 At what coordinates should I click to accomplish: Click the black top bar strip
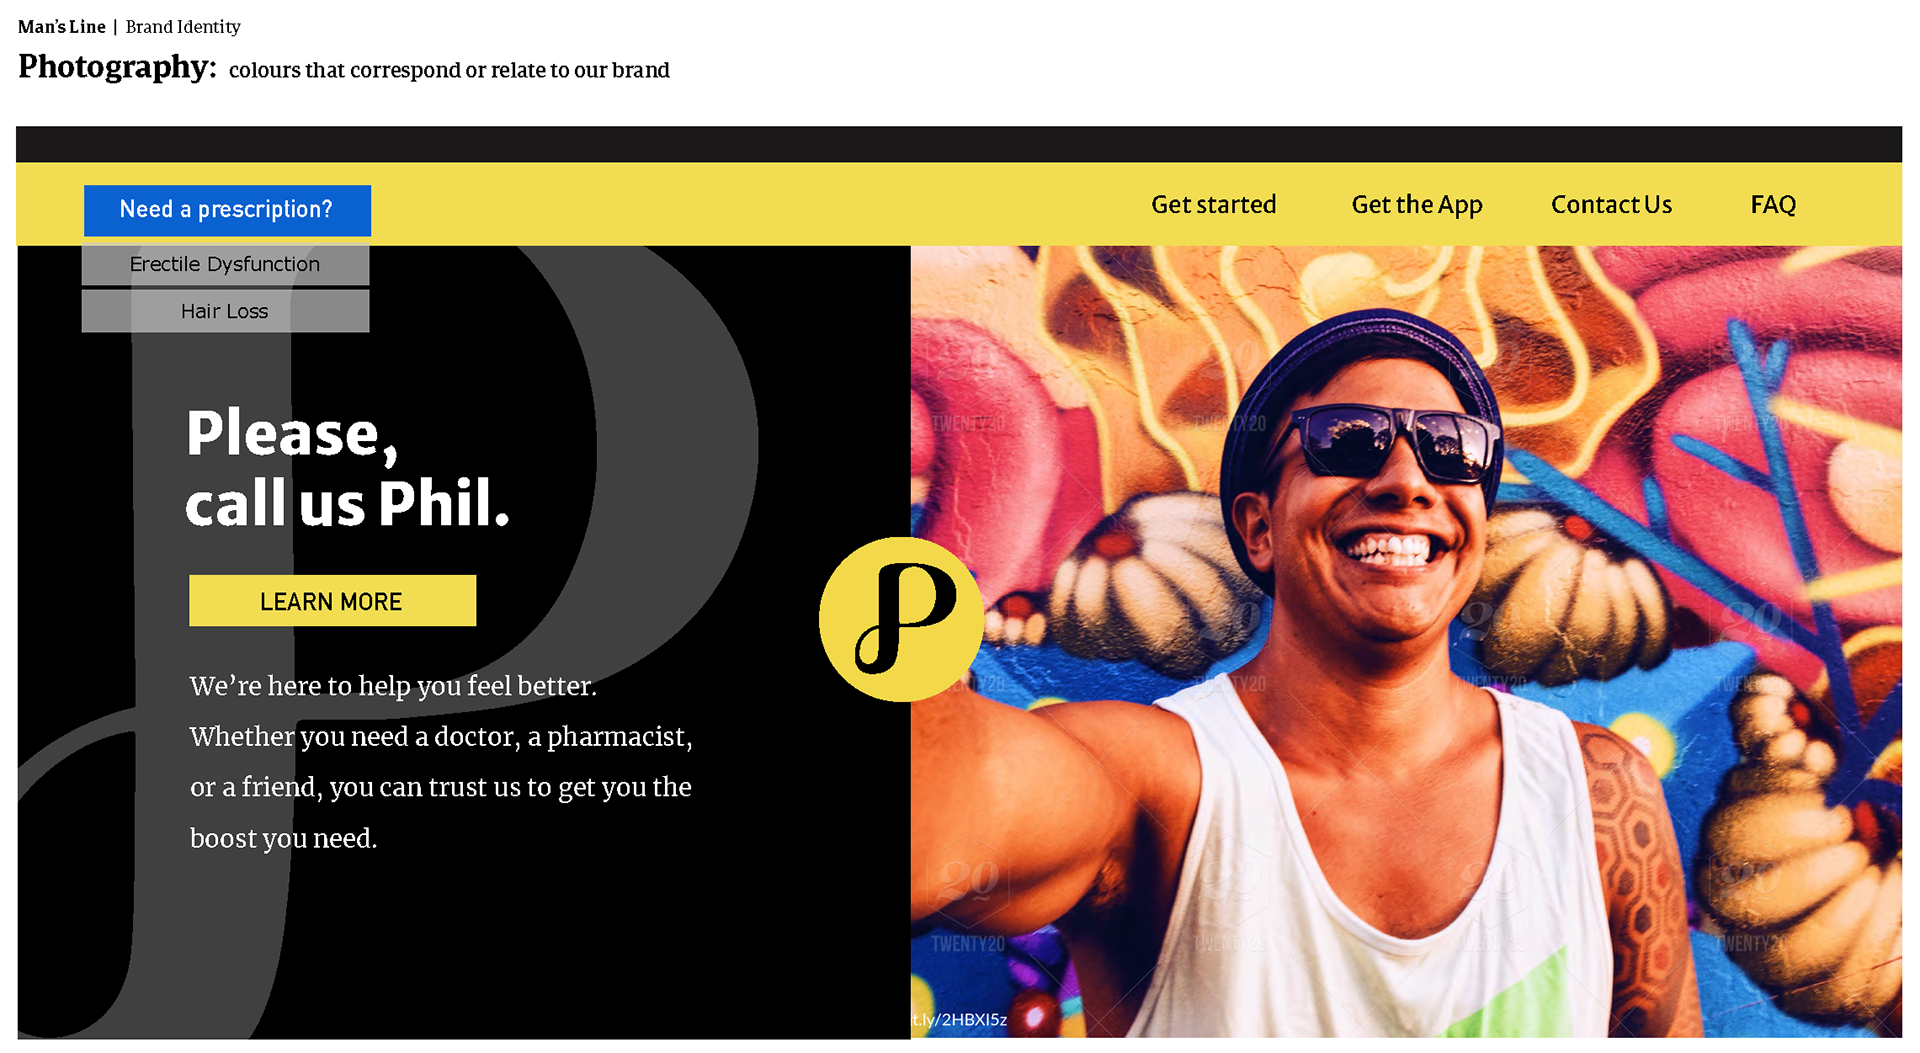click(x=959, y=144)
